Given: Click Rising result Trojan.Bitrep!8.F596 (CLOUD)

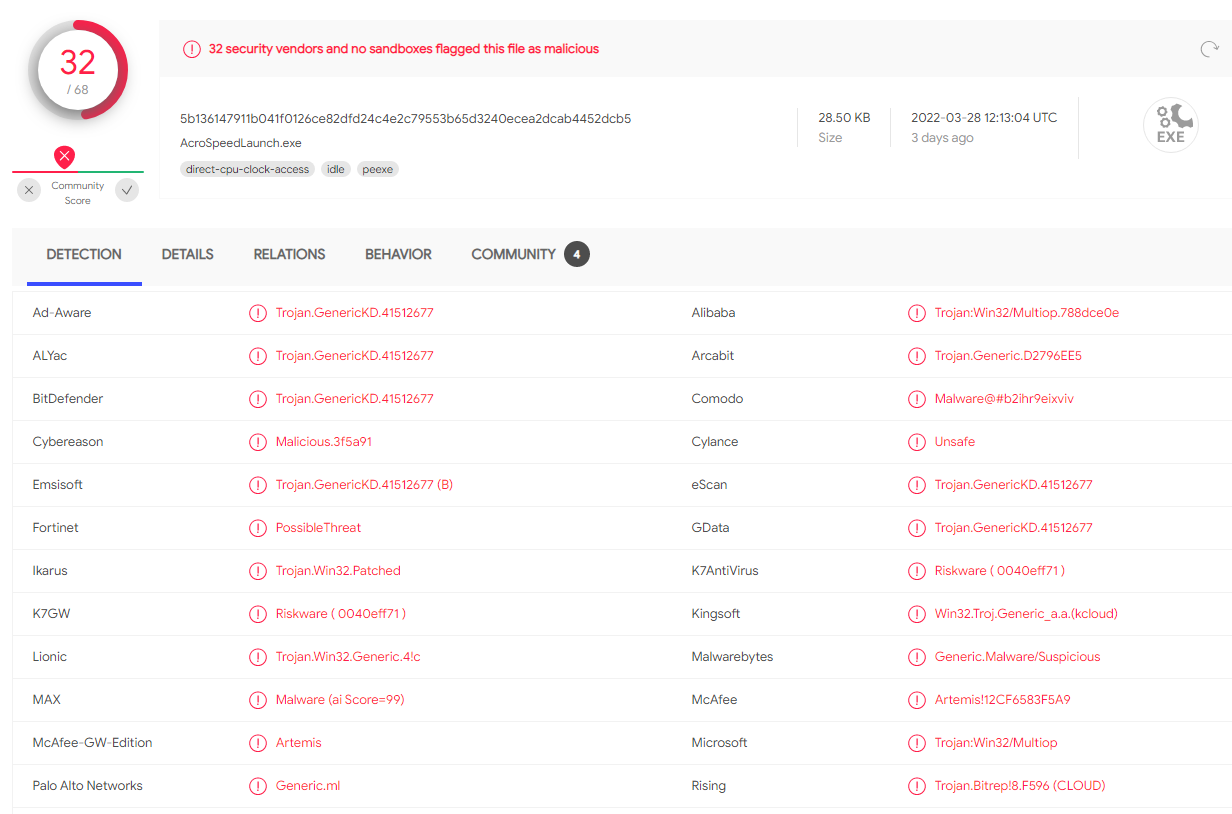Looking at the screenshot, I should click(1020, 786).
